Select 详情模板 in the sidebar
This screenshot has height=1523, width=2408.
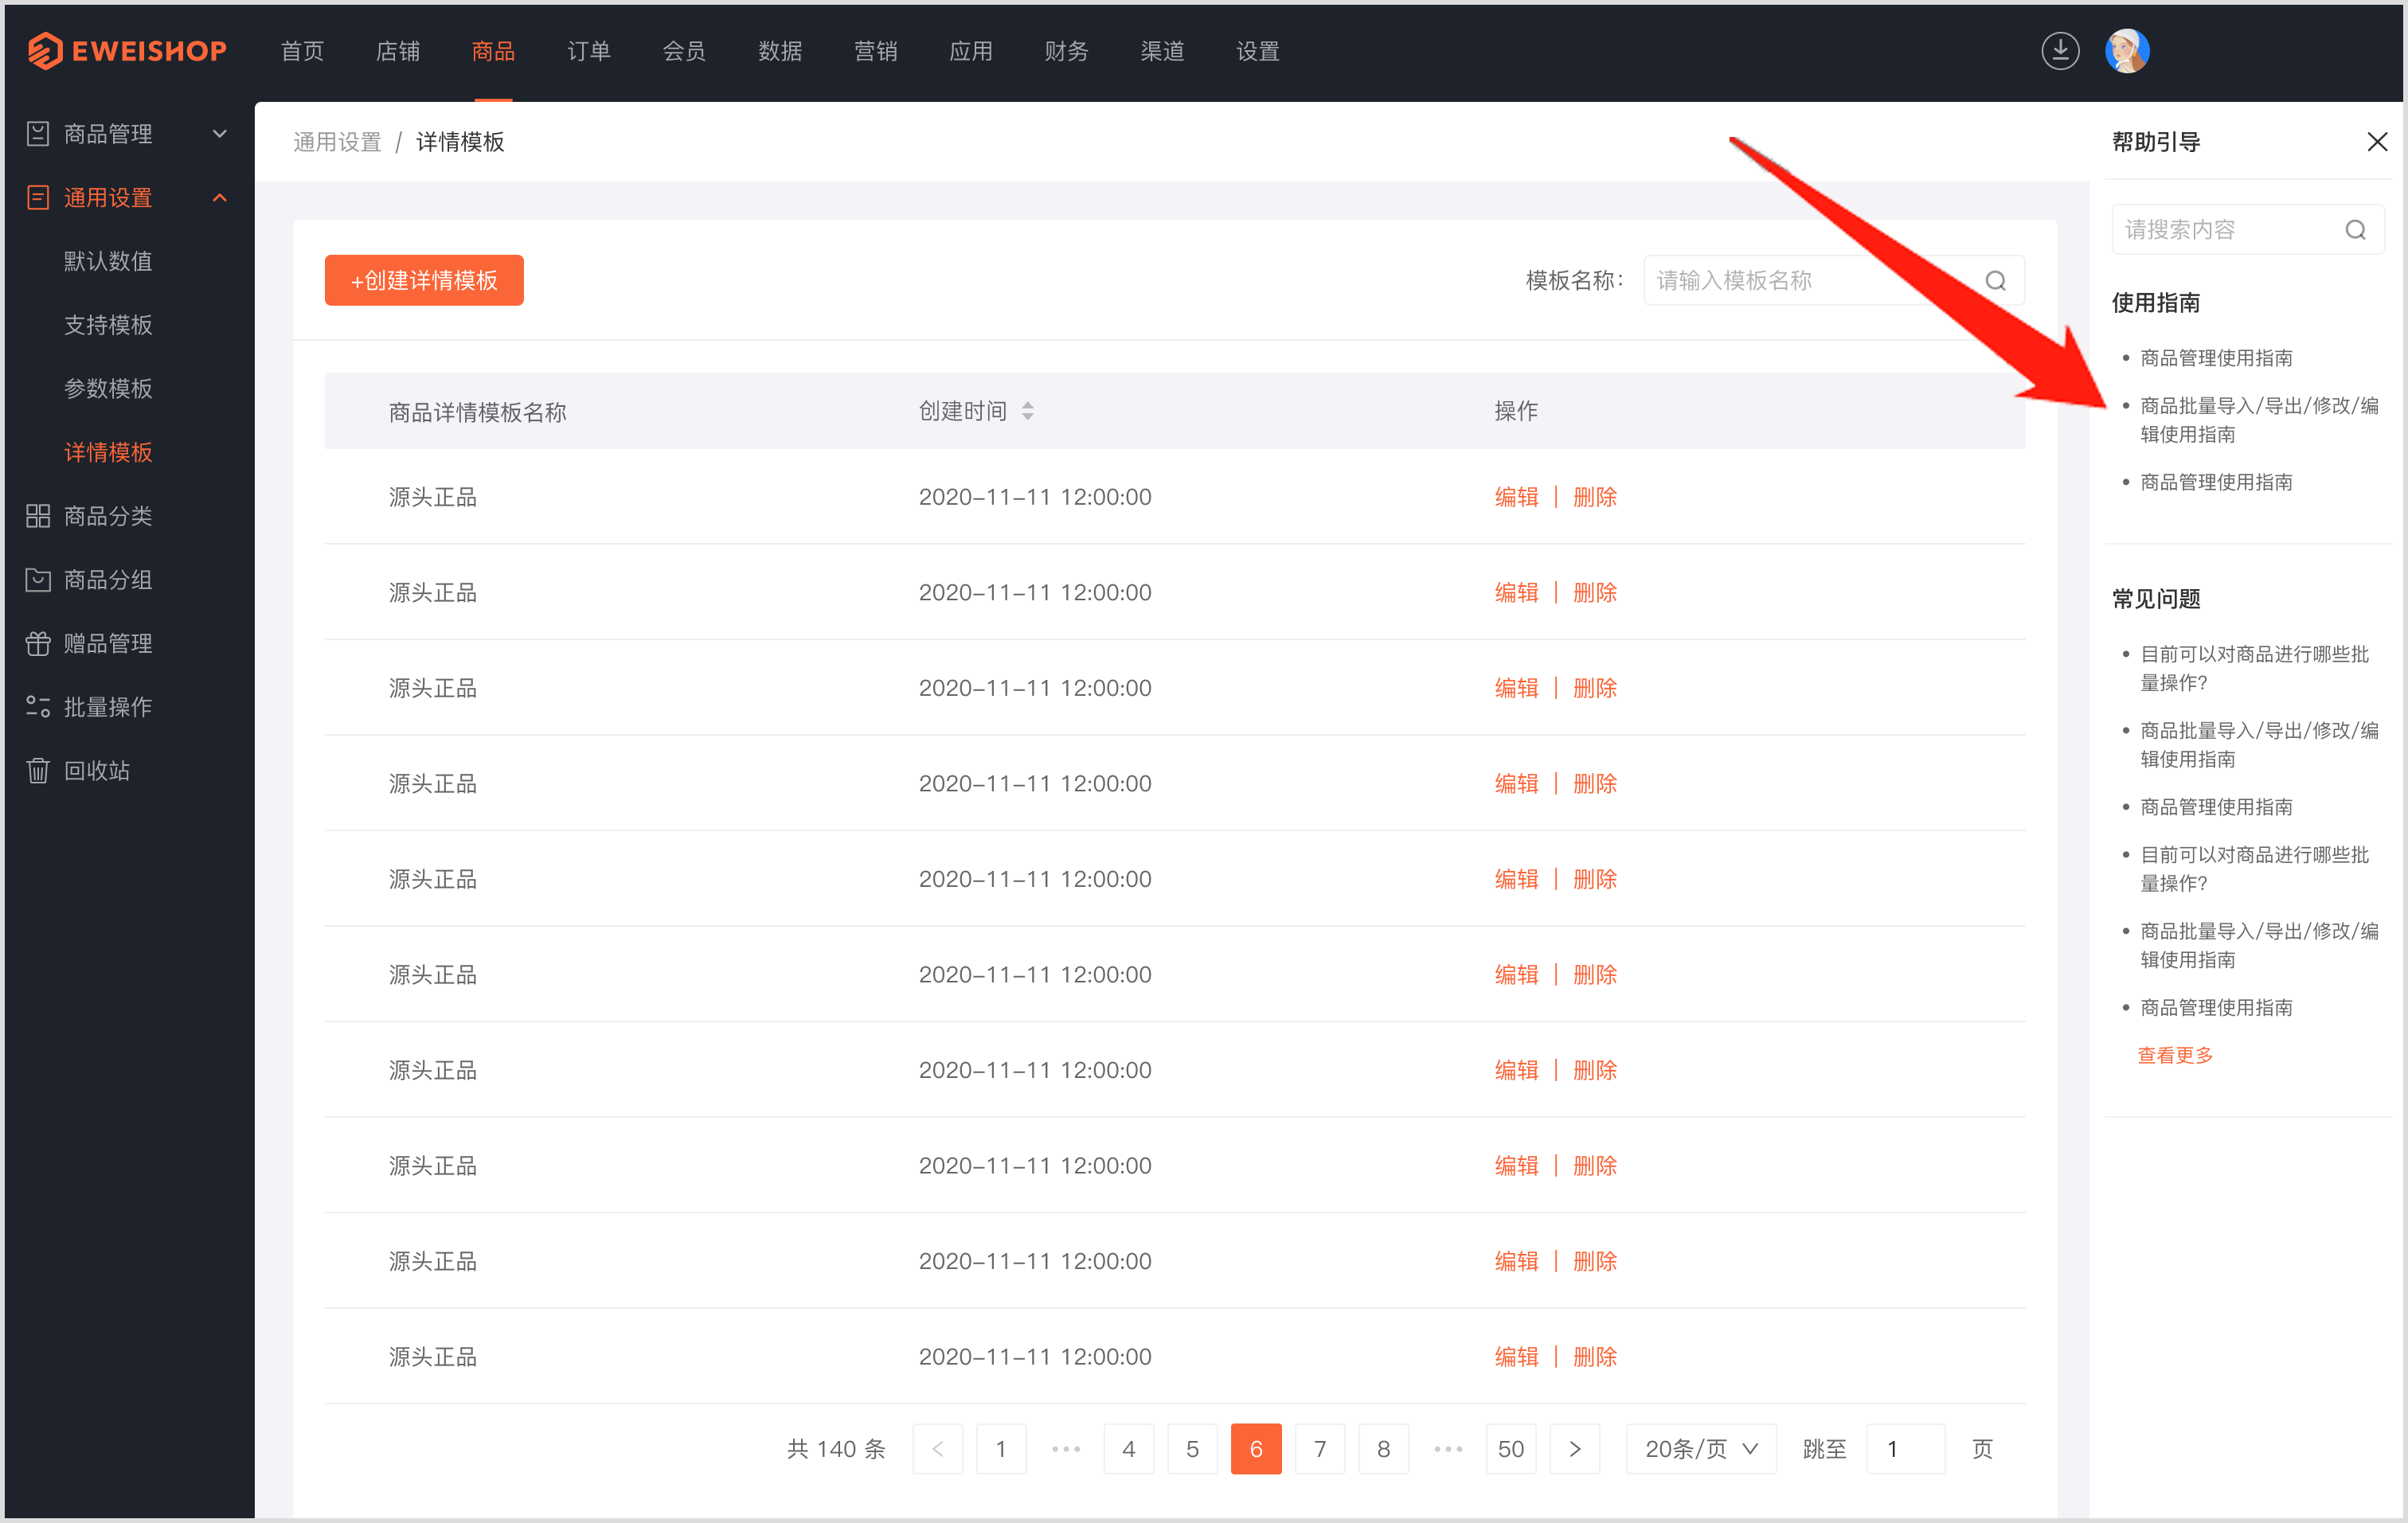108,452
